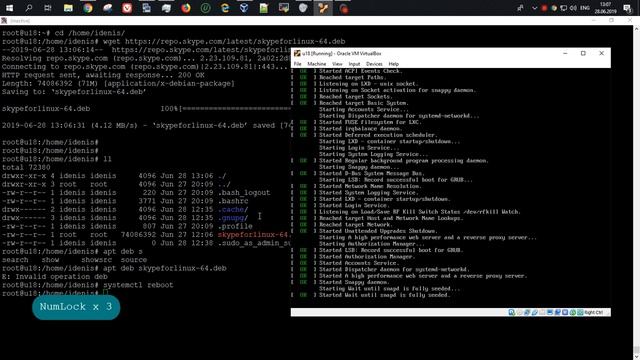Image resolution: width=640 pixels, height=360 pixels.
Task: Switch the ENG input language indicator
Action: tap(585, 8)
